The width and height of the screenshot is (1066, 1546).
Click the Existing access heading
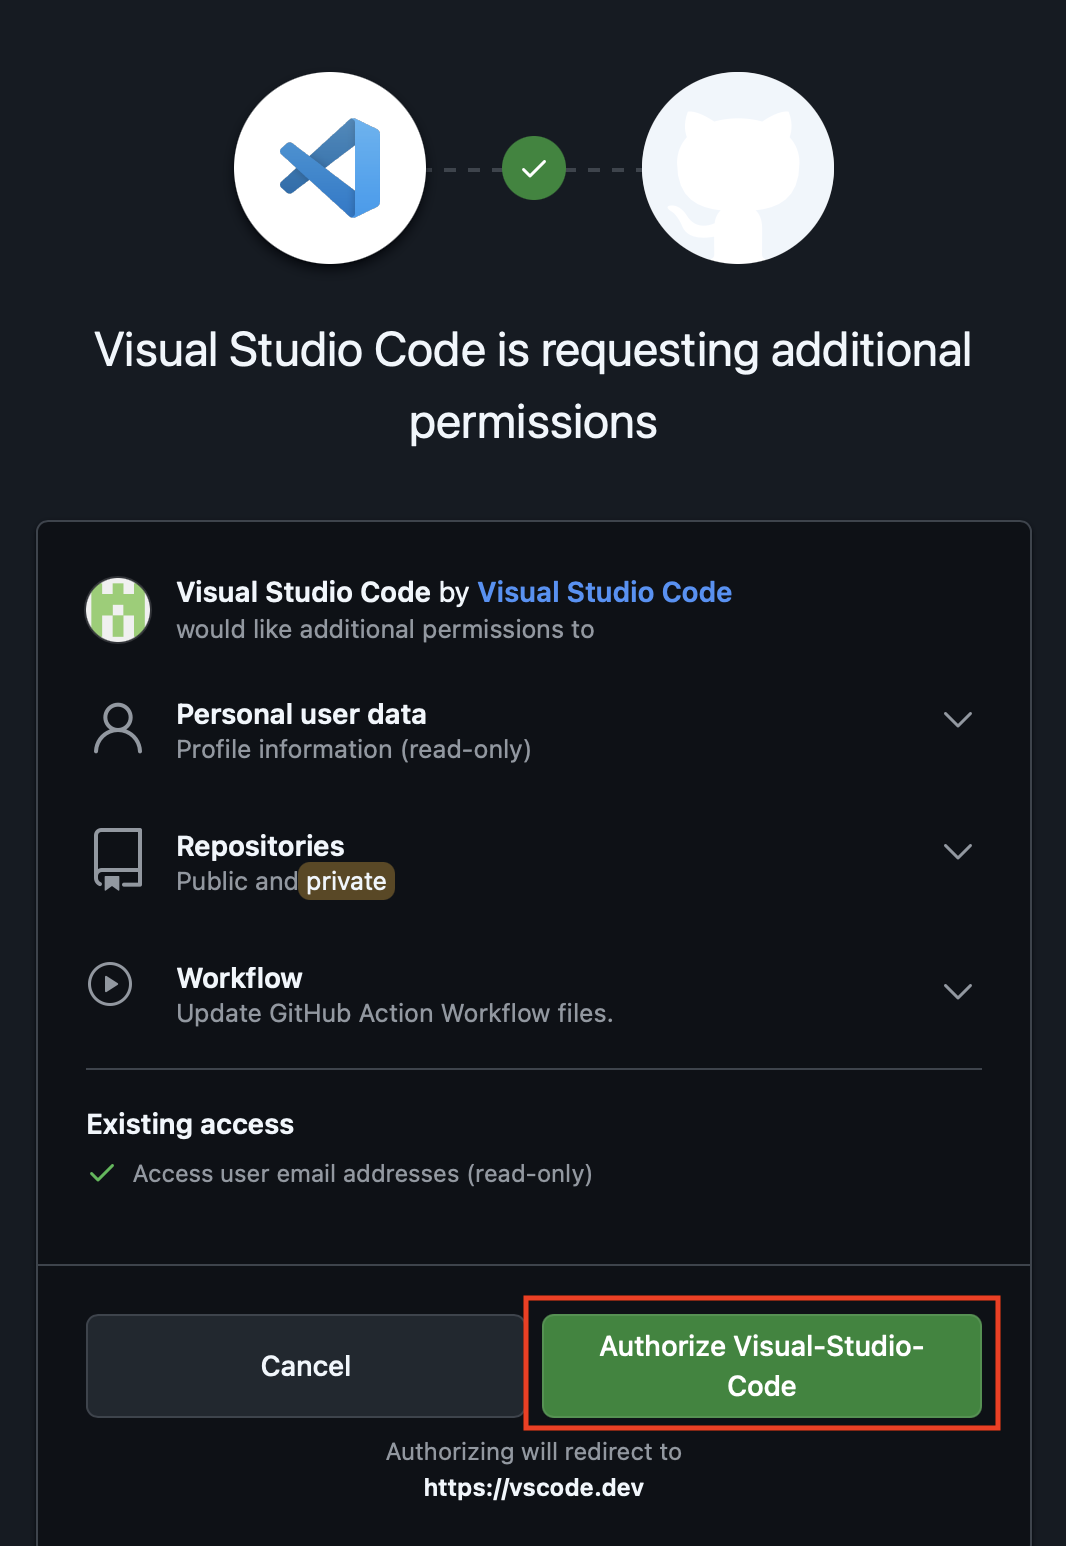[x=190, y=1124]
